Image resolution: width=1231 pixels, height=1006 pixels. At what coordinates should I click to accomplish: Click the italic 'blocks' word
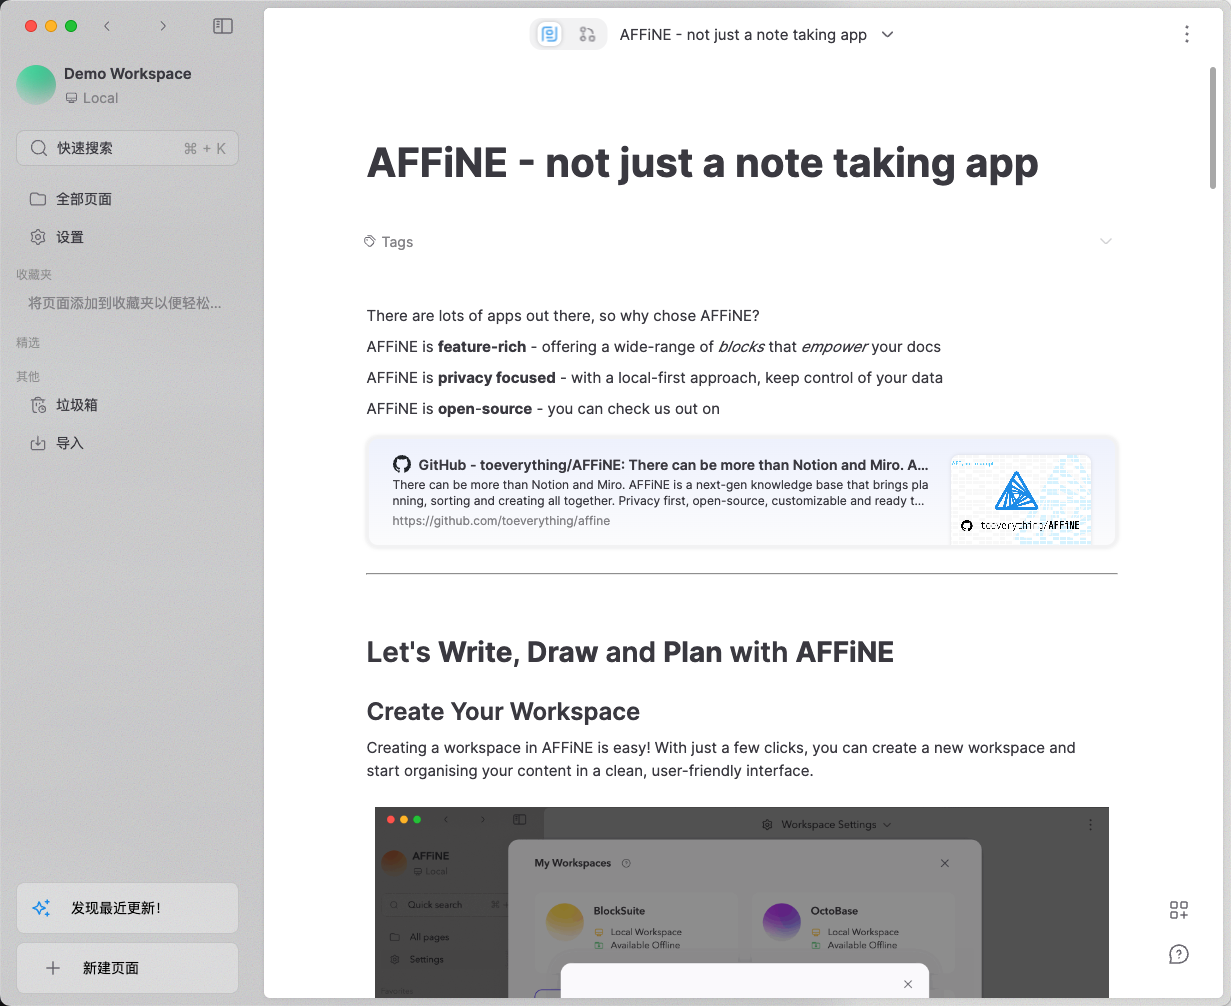coord(741,347)
